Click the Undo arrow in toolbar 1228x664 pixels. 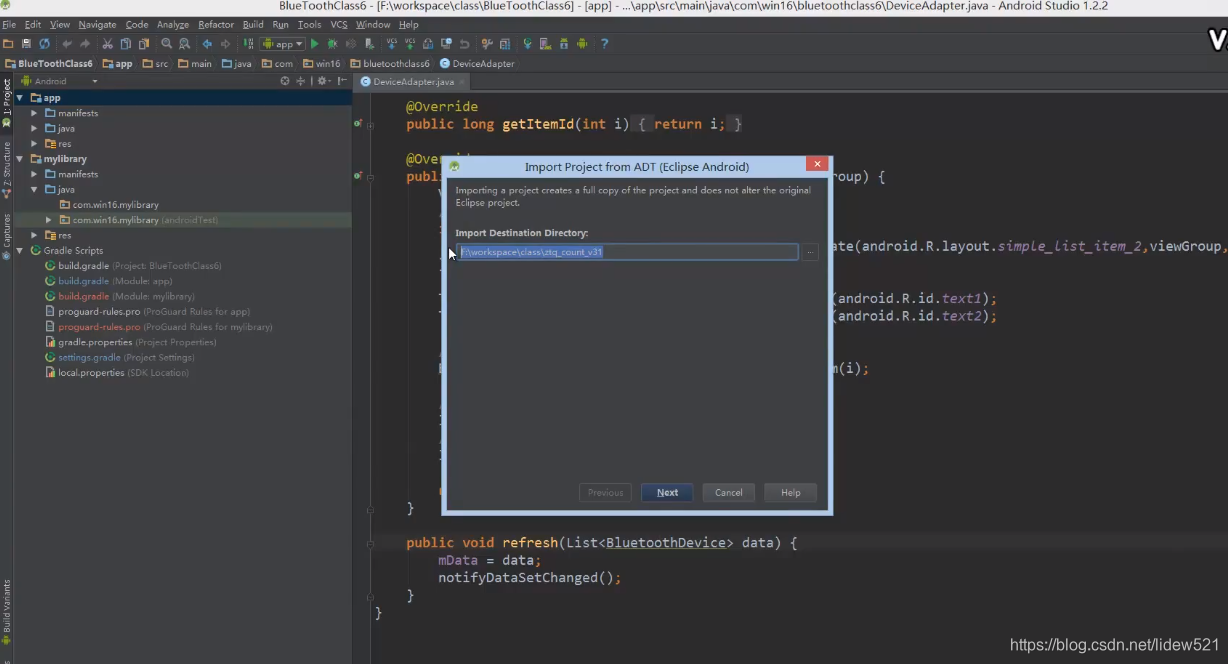tap(67, 44)
